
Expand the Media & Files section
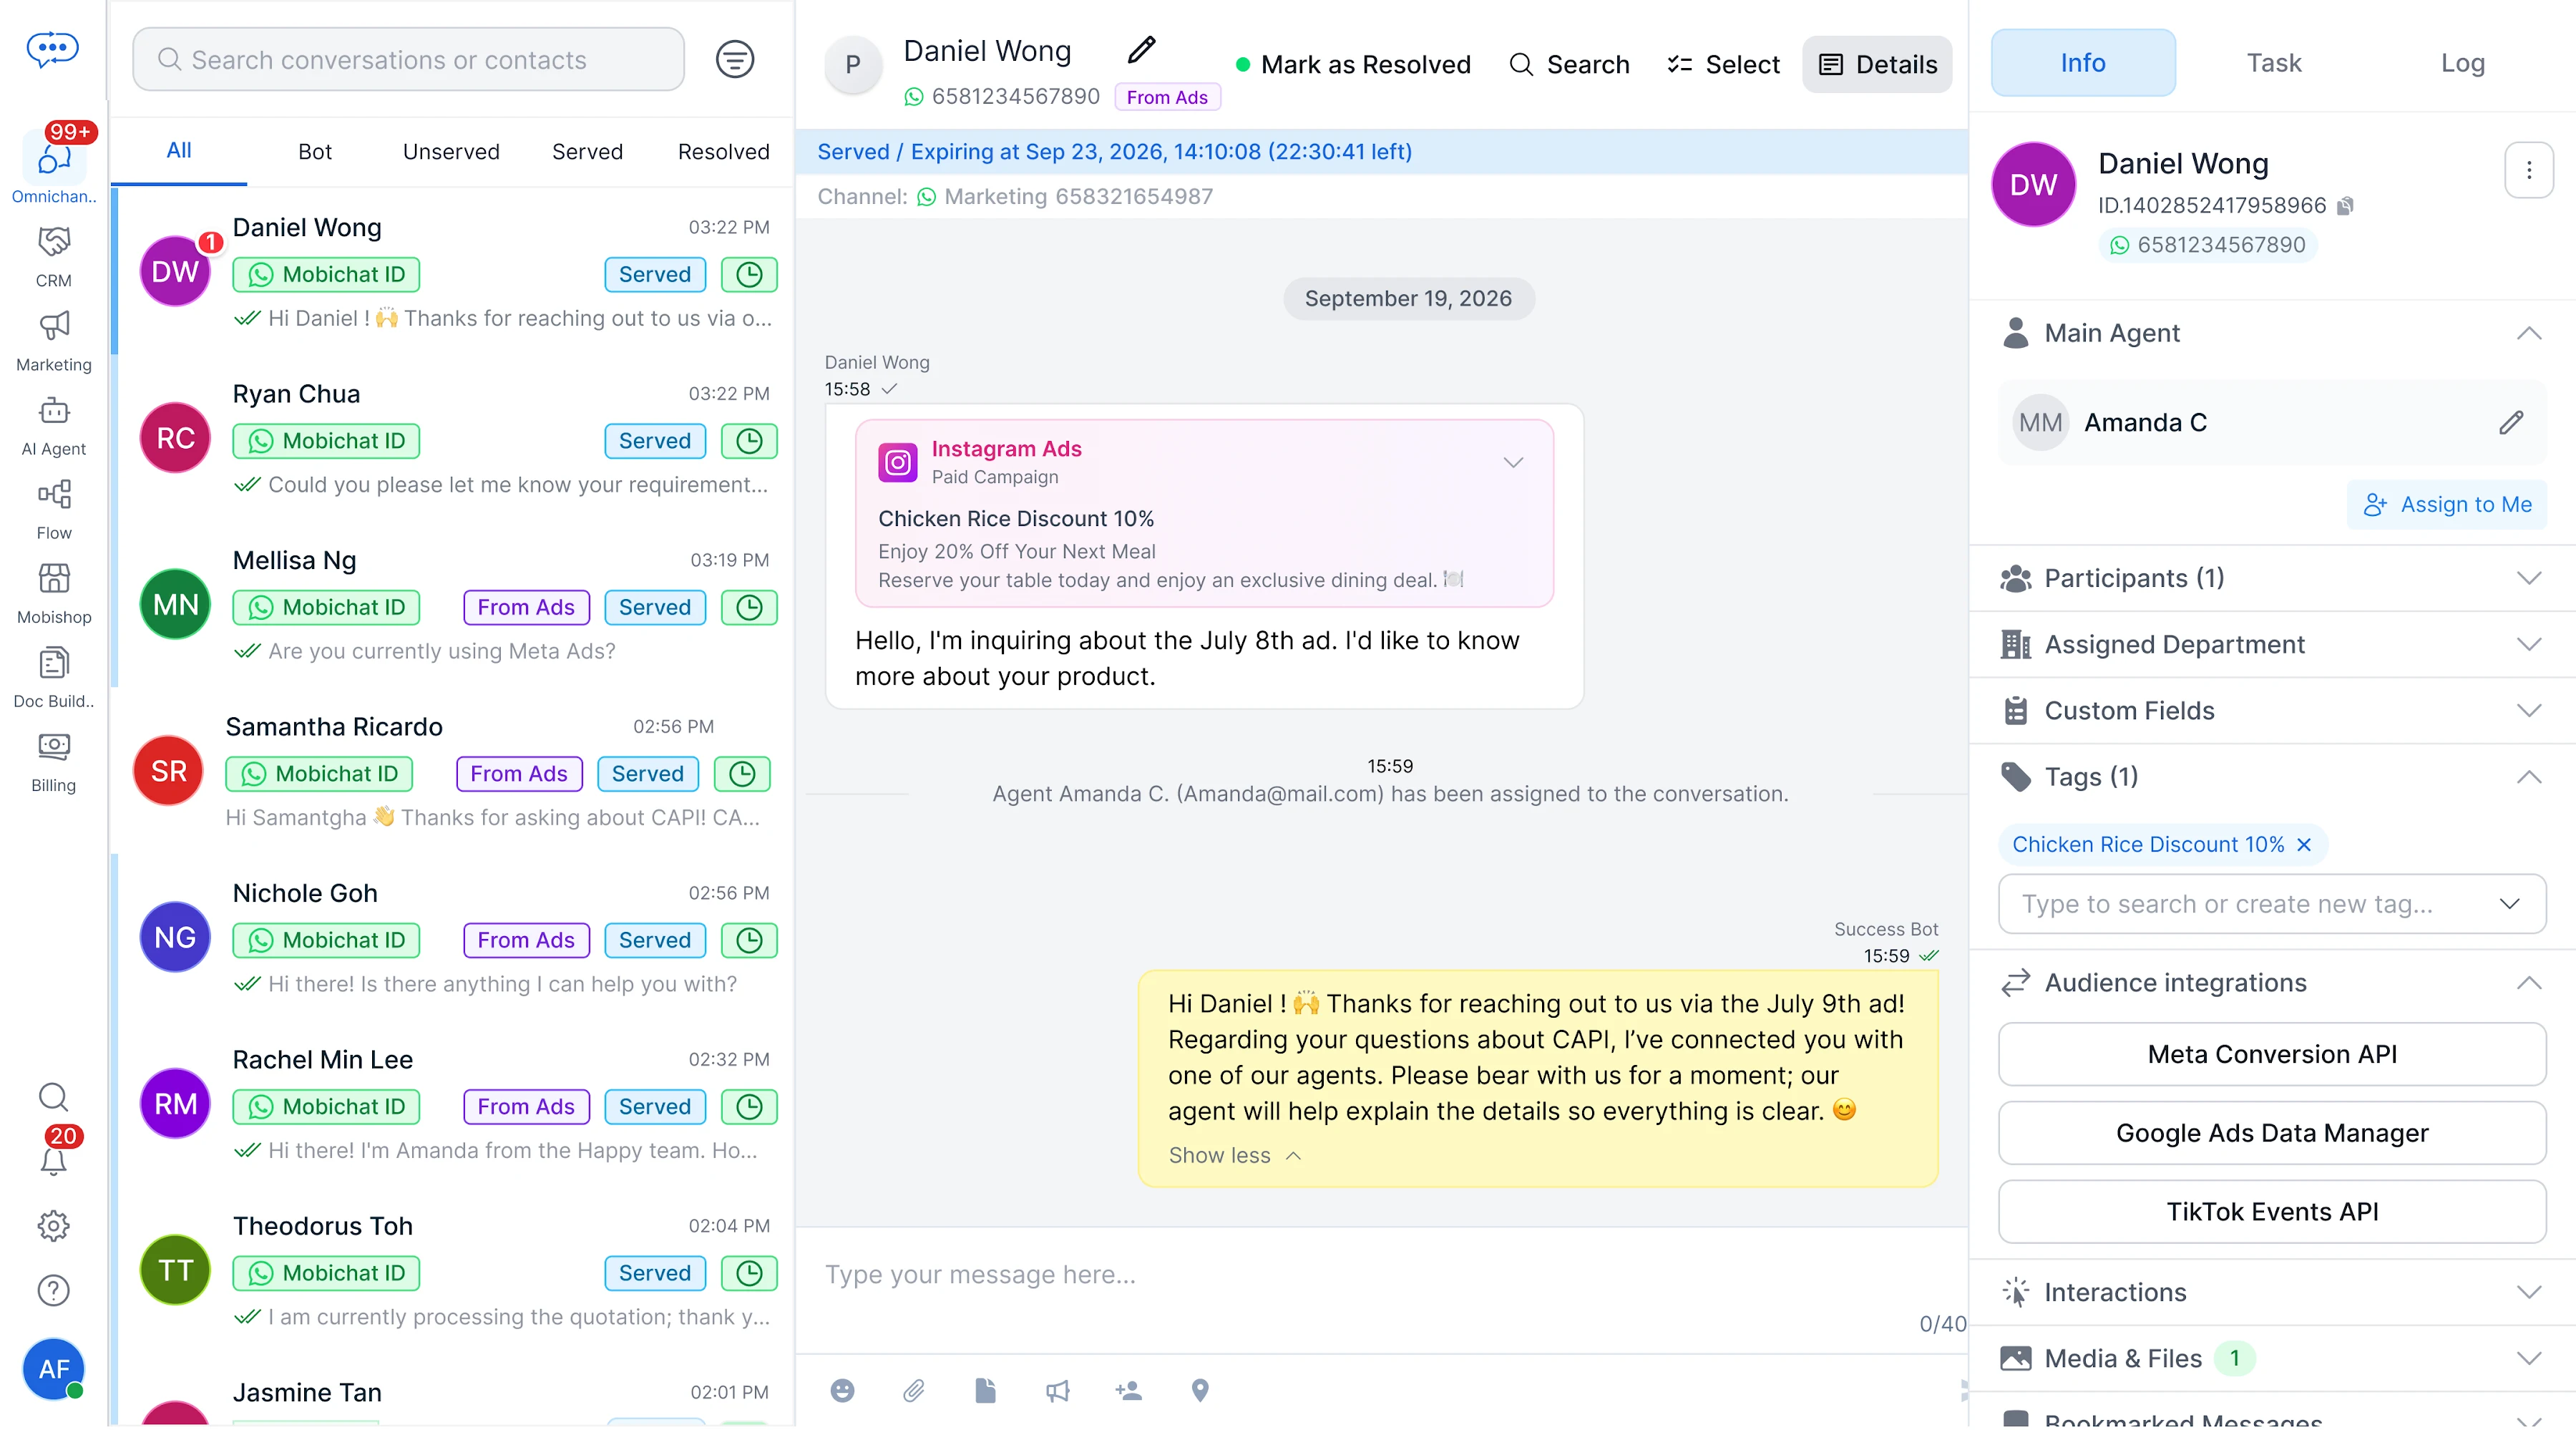click(2528, 1358)
